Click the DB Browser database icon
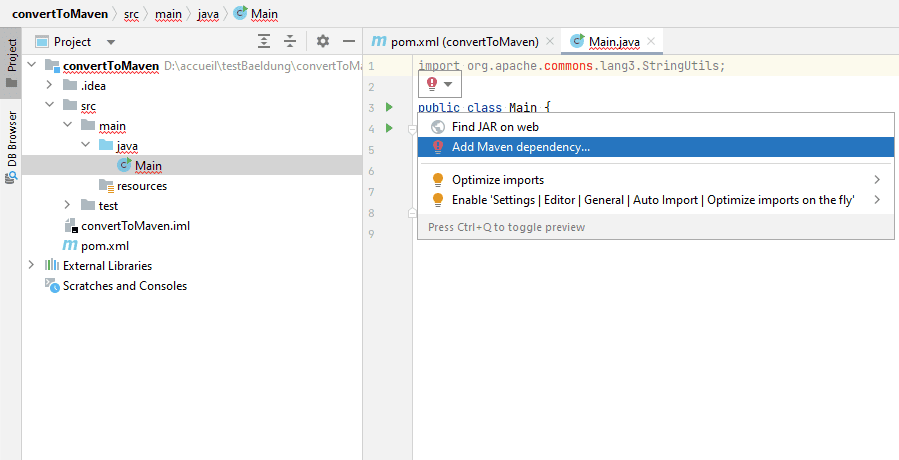 coord(11,178)
